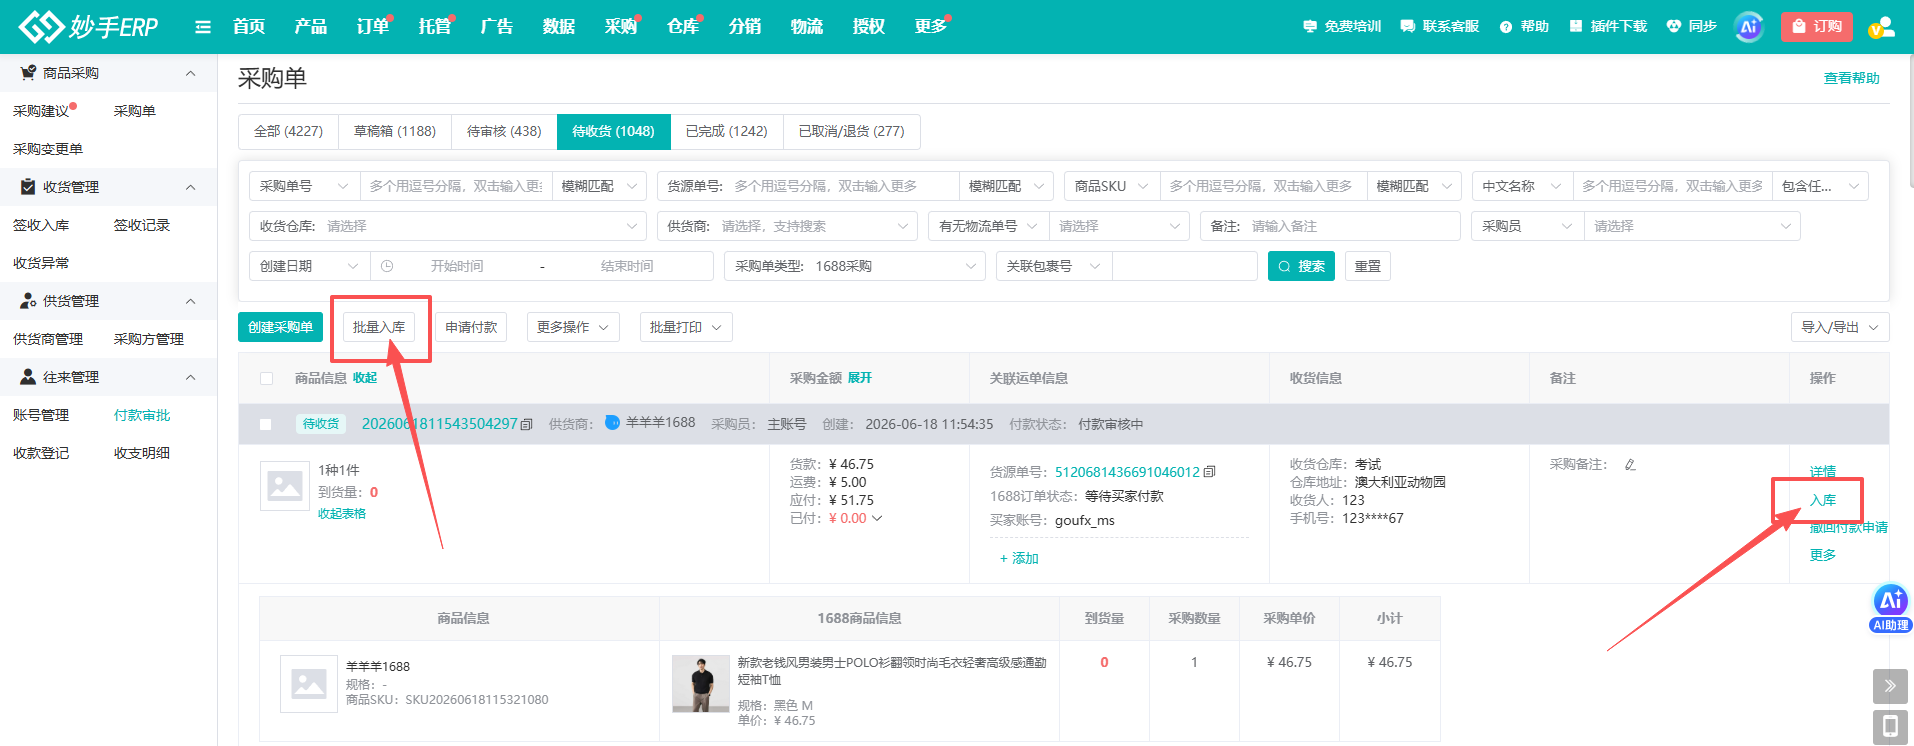Switch to the 全部 (4227) tab
The image size is (1914, 746).
[x=288, y=131]
